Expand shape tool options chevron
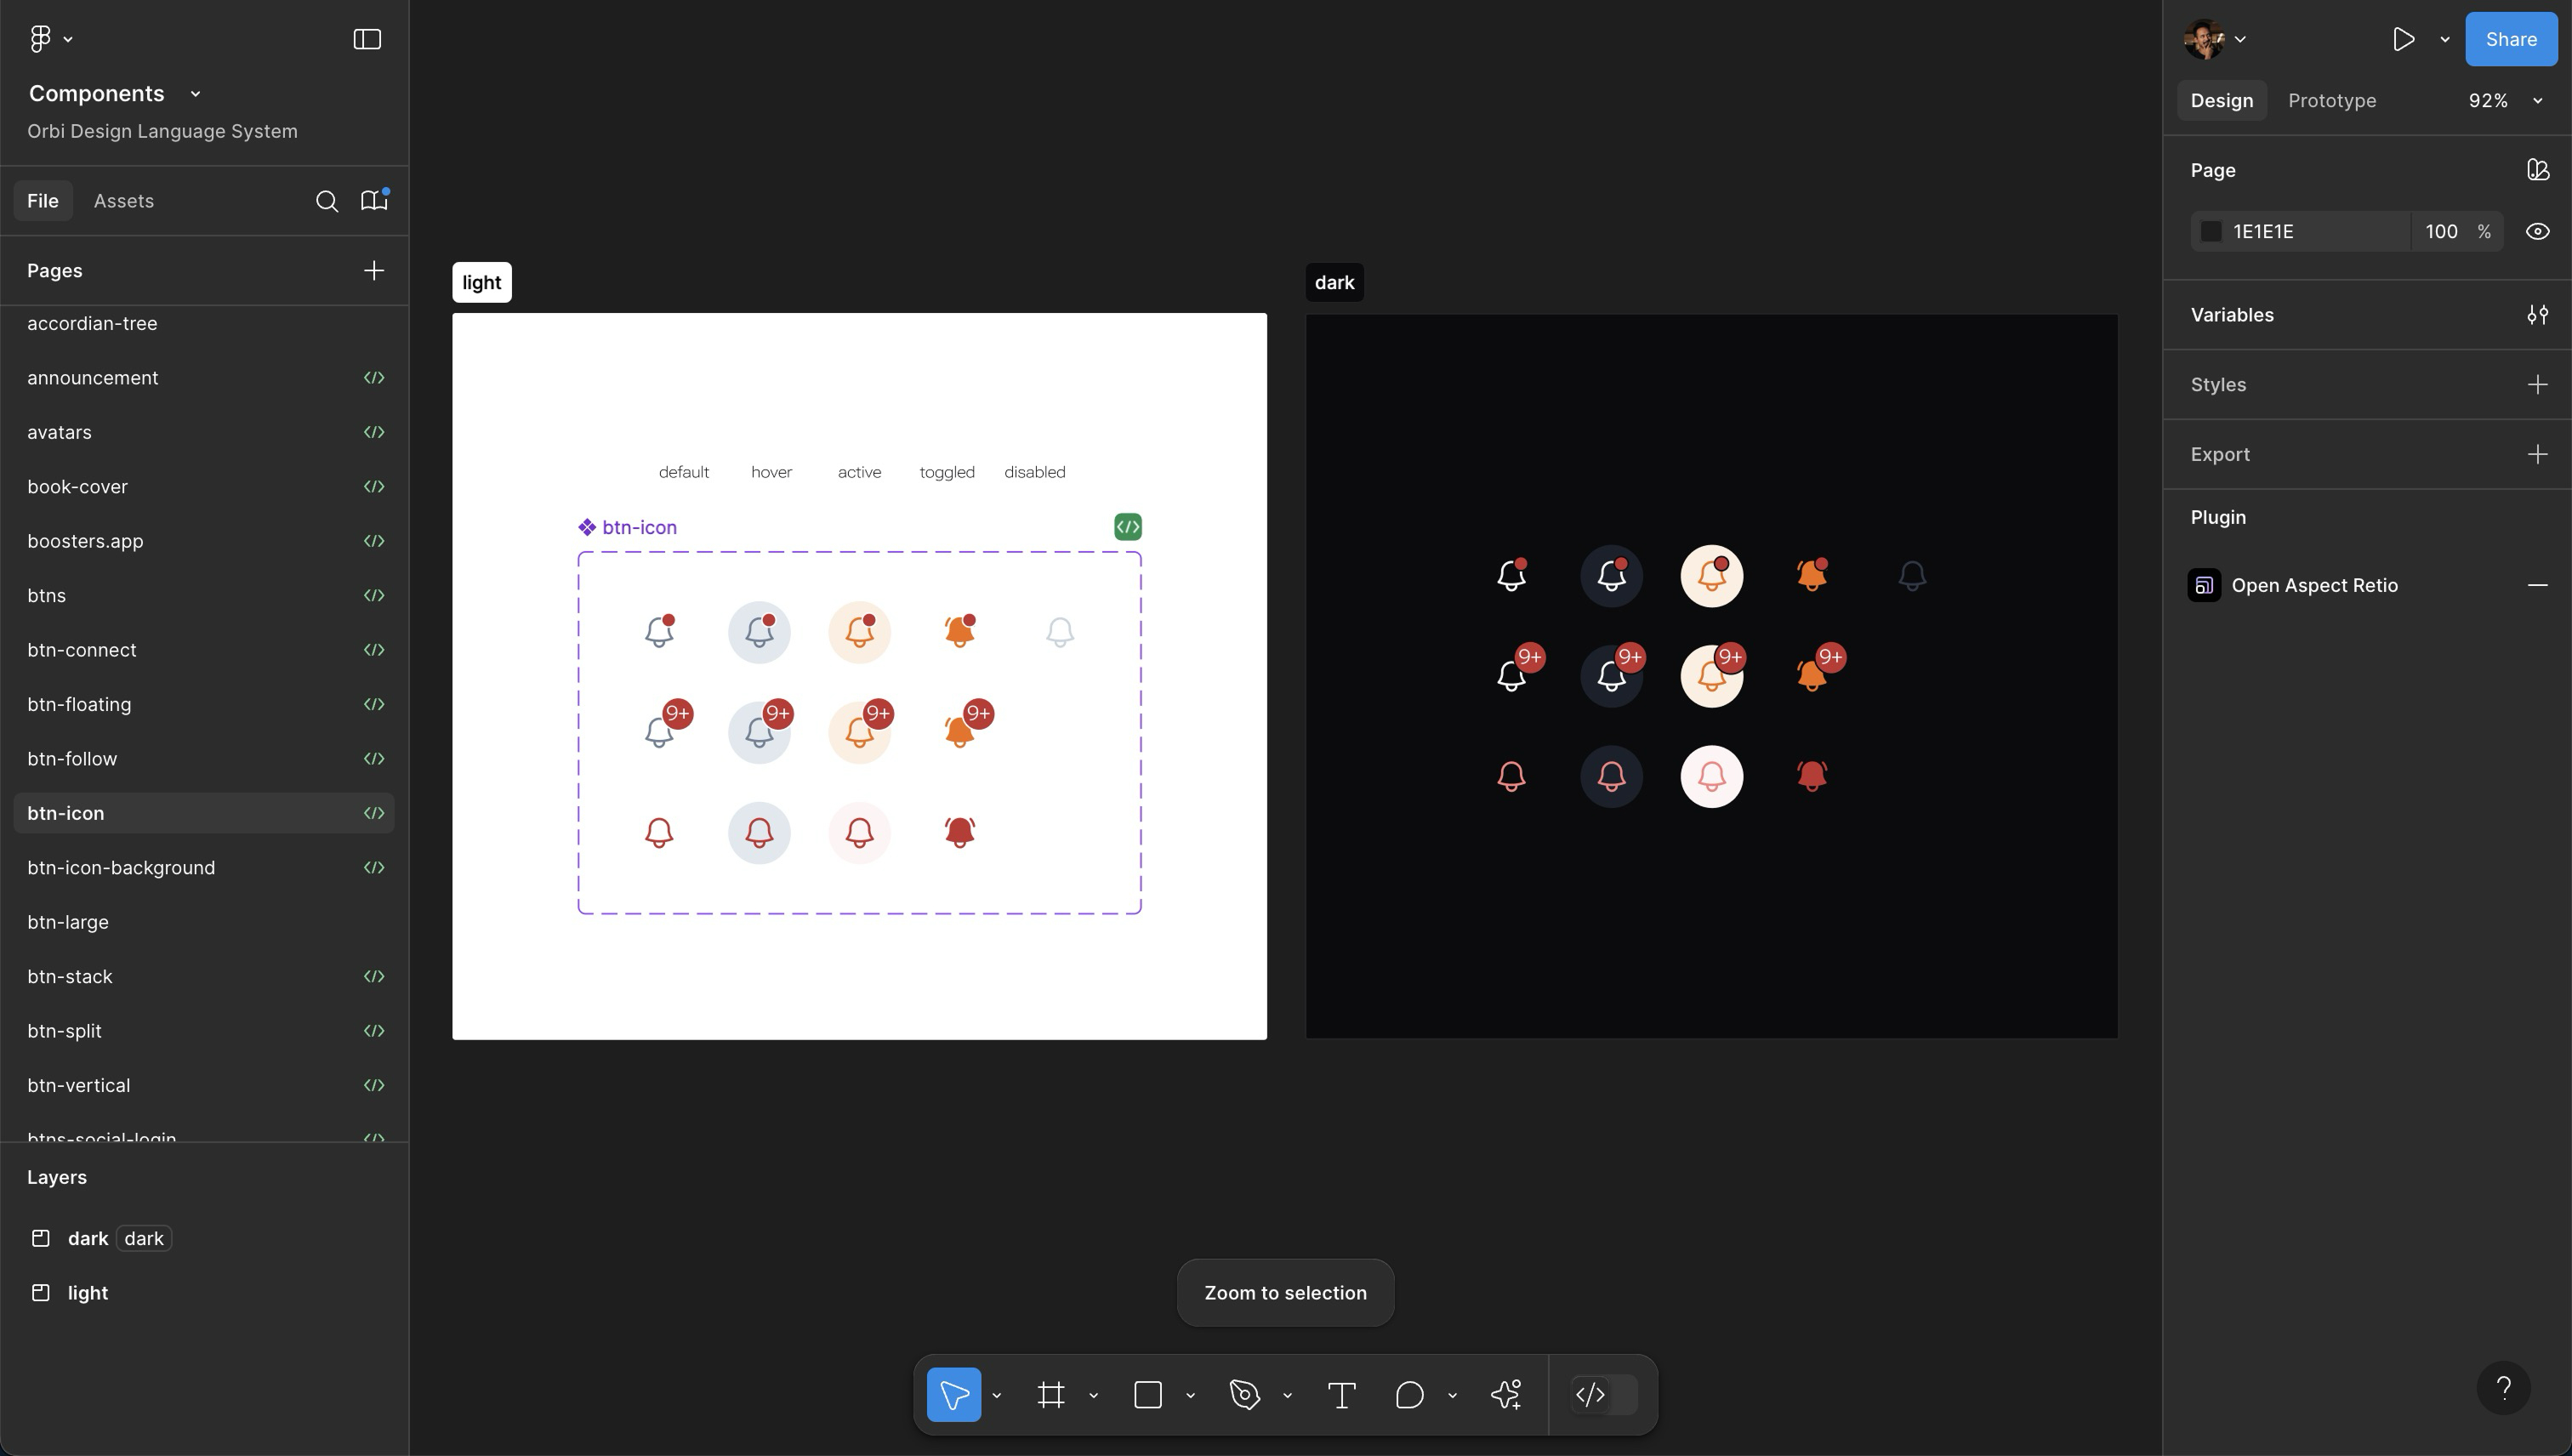This screenshot has width=2572, height=1456. pyautogui.click(x=1190, y=1396)
